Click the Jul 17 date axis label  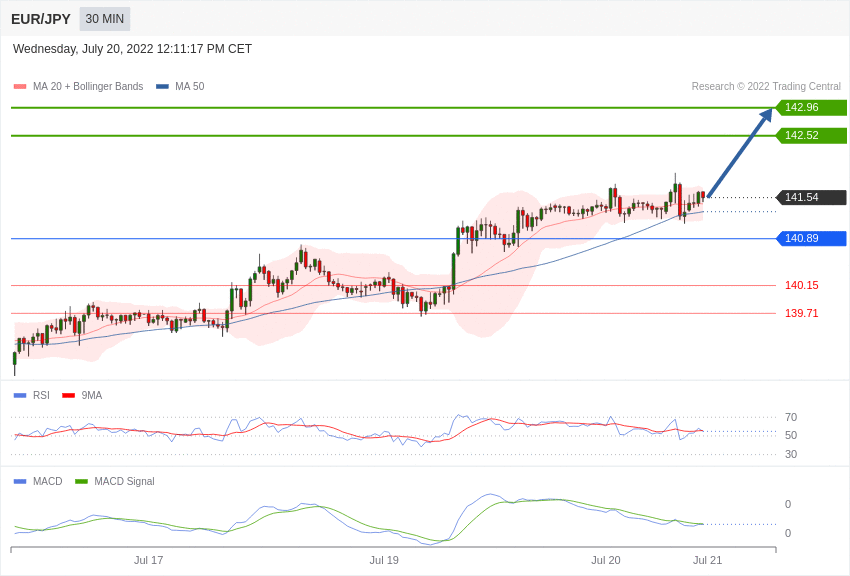(x=149, y=560)
